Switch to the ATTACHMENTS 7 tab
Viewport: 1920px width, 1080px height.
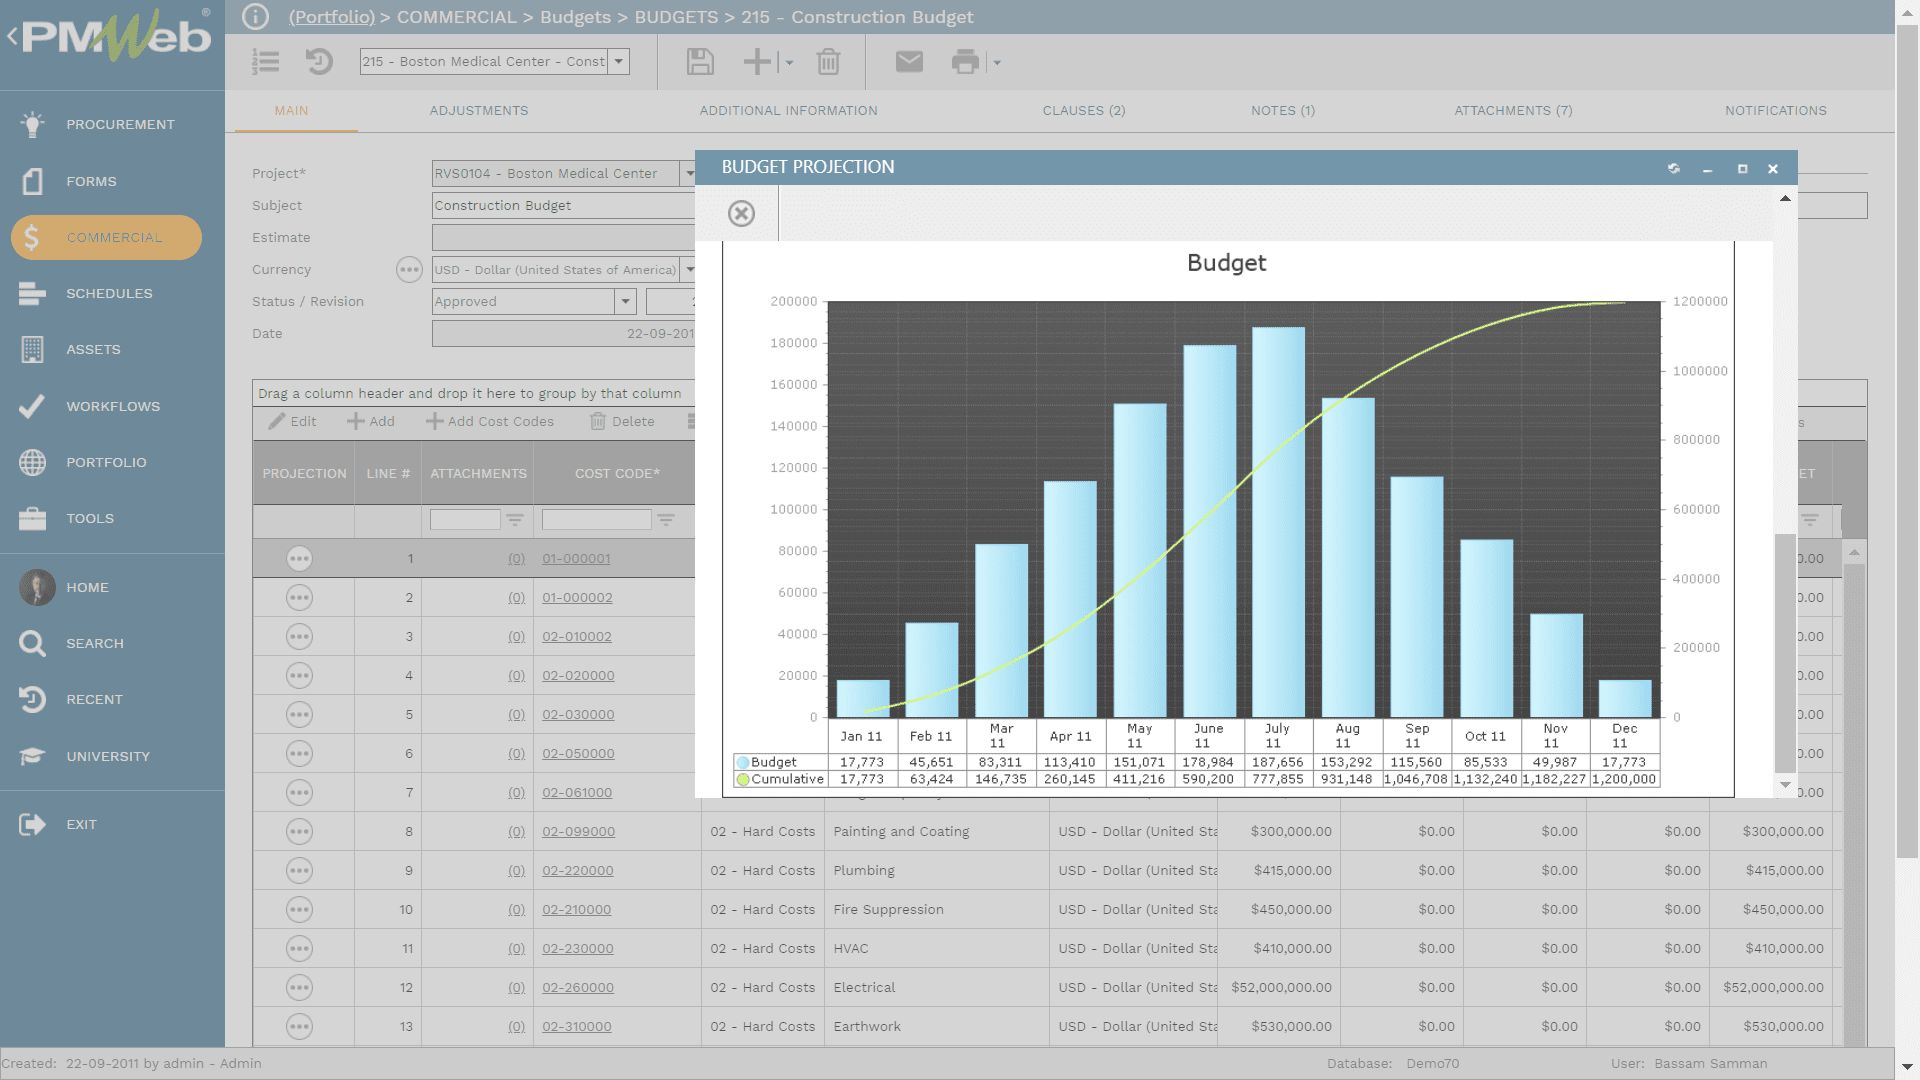click(1513, 109)
